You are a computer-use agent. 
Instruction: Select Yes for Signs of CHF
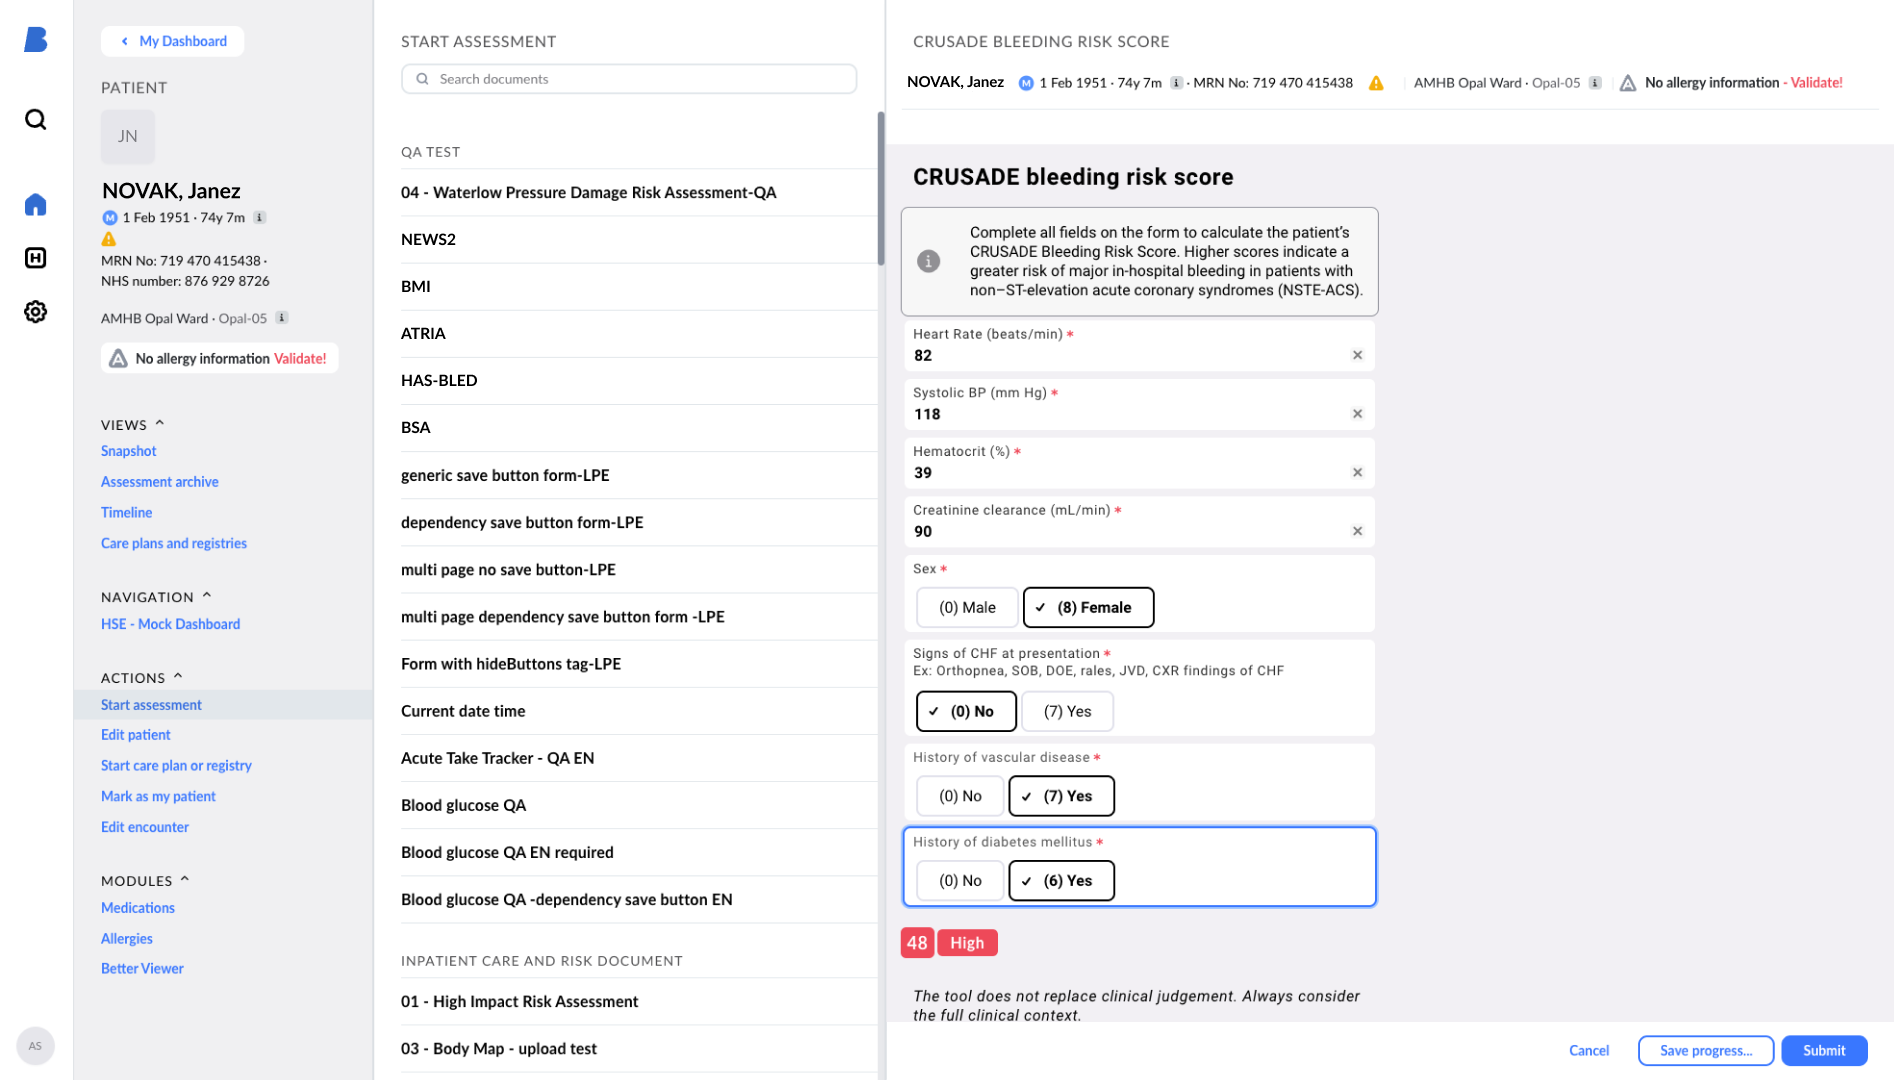pyautogui.click(x=1067, y=711)
